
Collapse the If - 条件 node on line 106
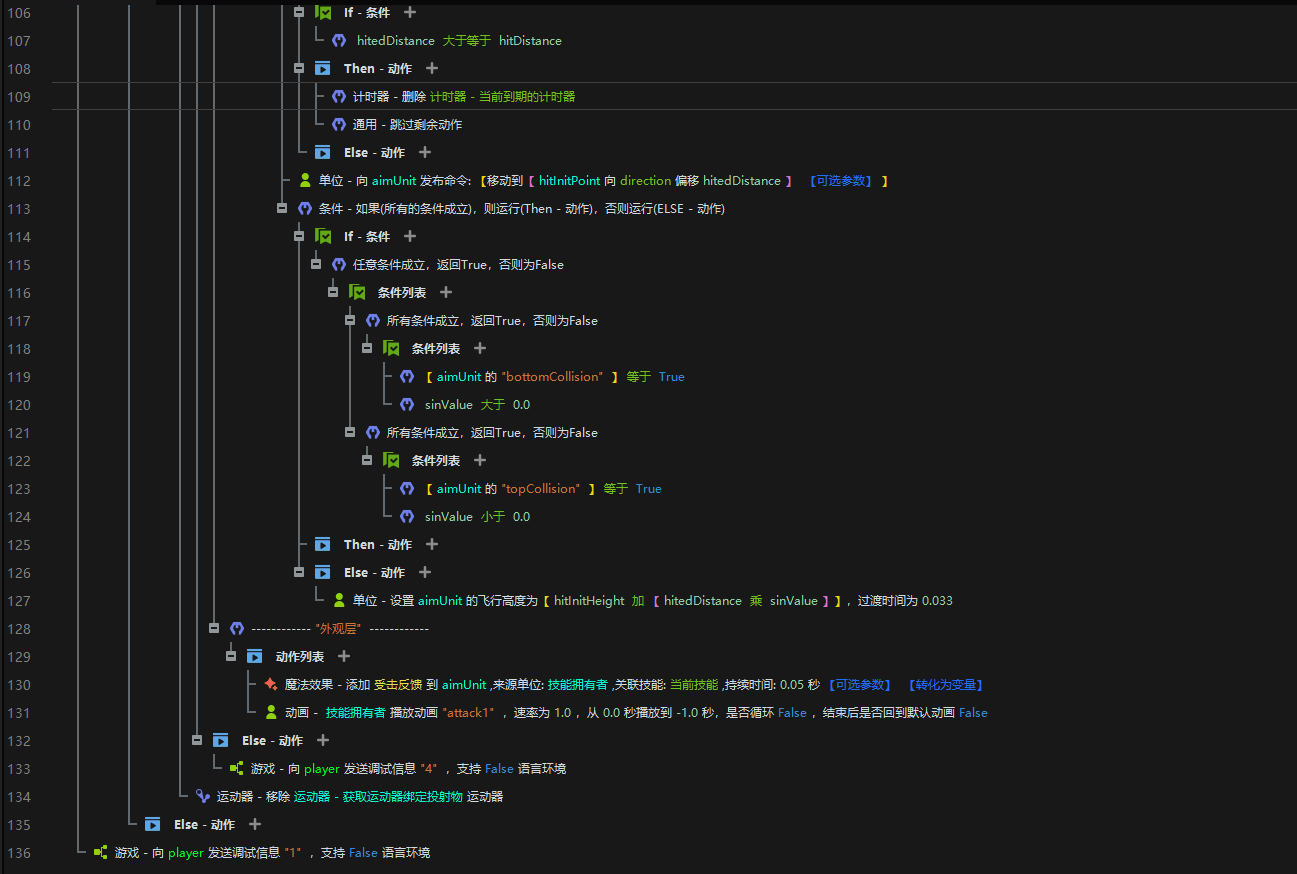299,12
